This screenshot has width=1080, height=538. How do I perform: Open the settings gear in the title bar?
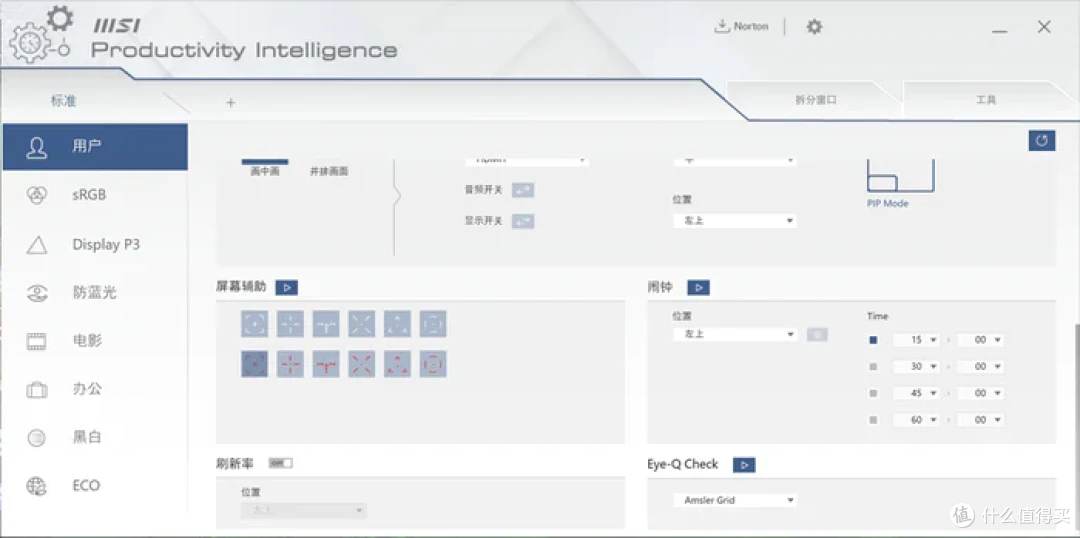click(x=814, y=27)
